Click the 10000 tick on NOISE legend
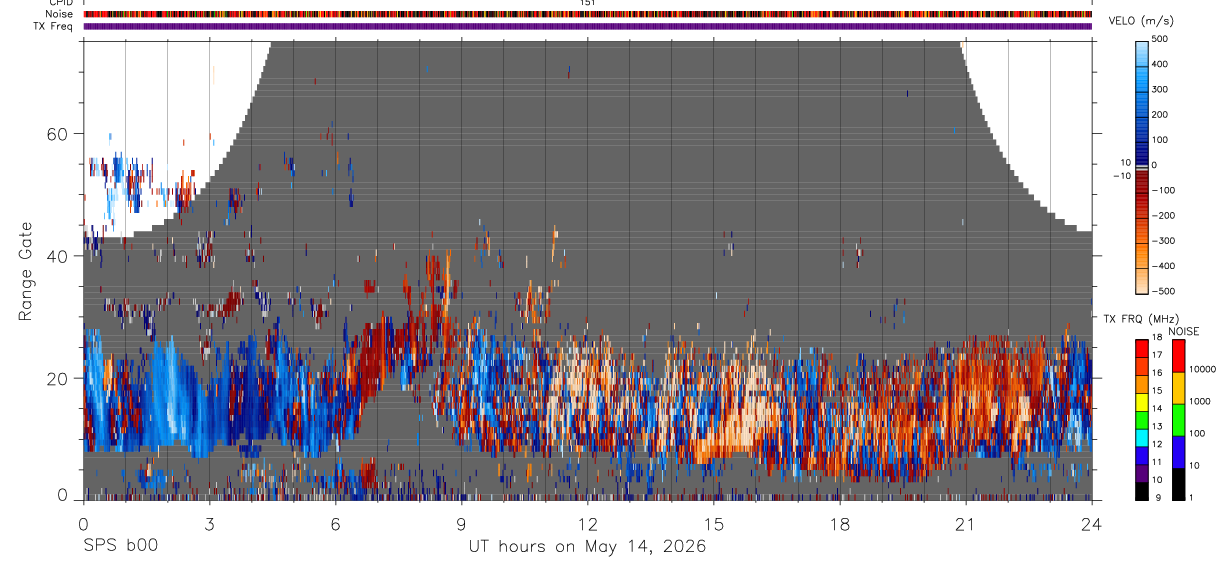 coord(1202,370)
